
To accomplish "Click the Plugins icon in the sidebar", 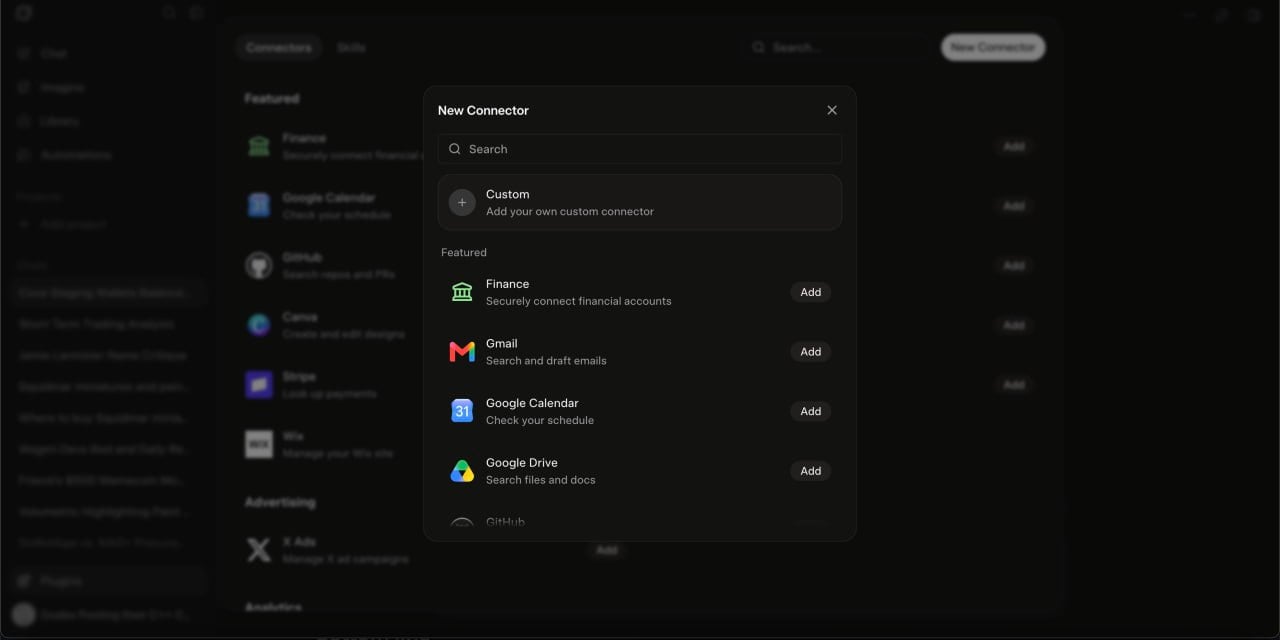I will 24,581.
